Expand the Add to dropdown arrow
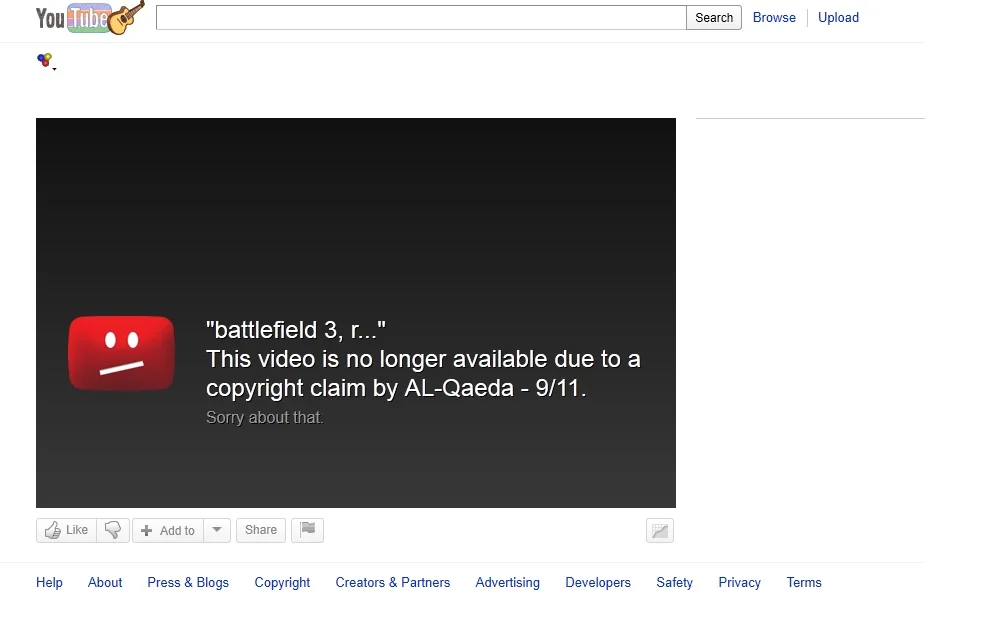The image size is (1008, 630). pyautogui.click(x=217, y=530)
